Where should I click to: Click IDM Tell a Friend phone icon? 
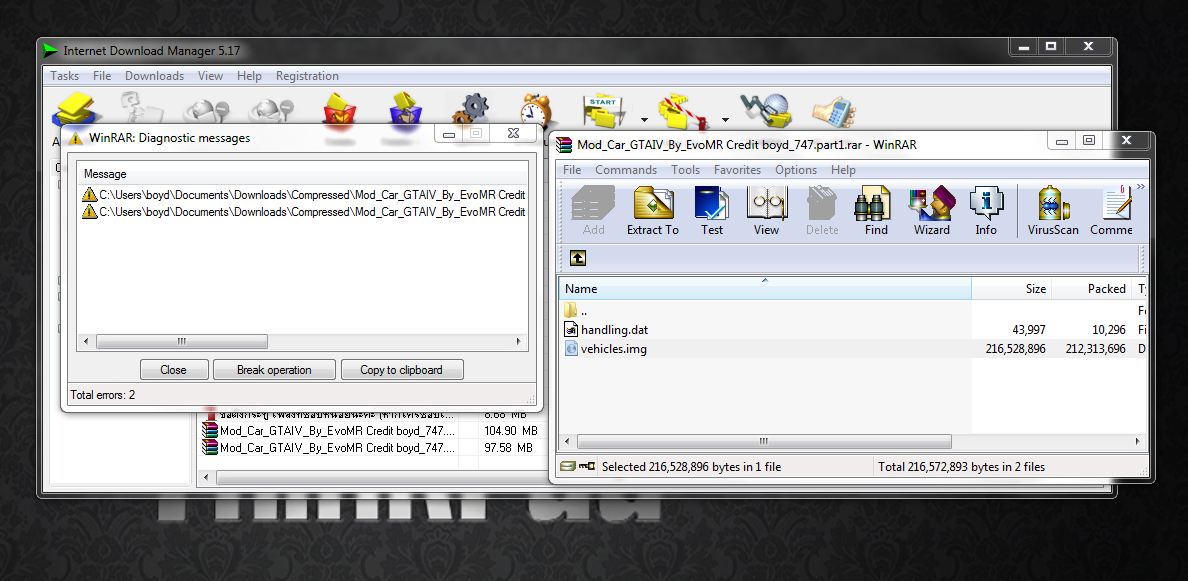(833, 111)
